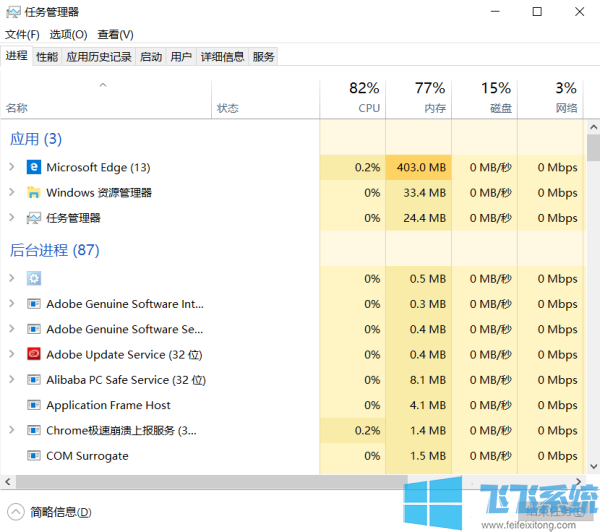Click Chrome极速崩溃上报服务 process icon
This screenshot has width=600, height=532.
34,431
